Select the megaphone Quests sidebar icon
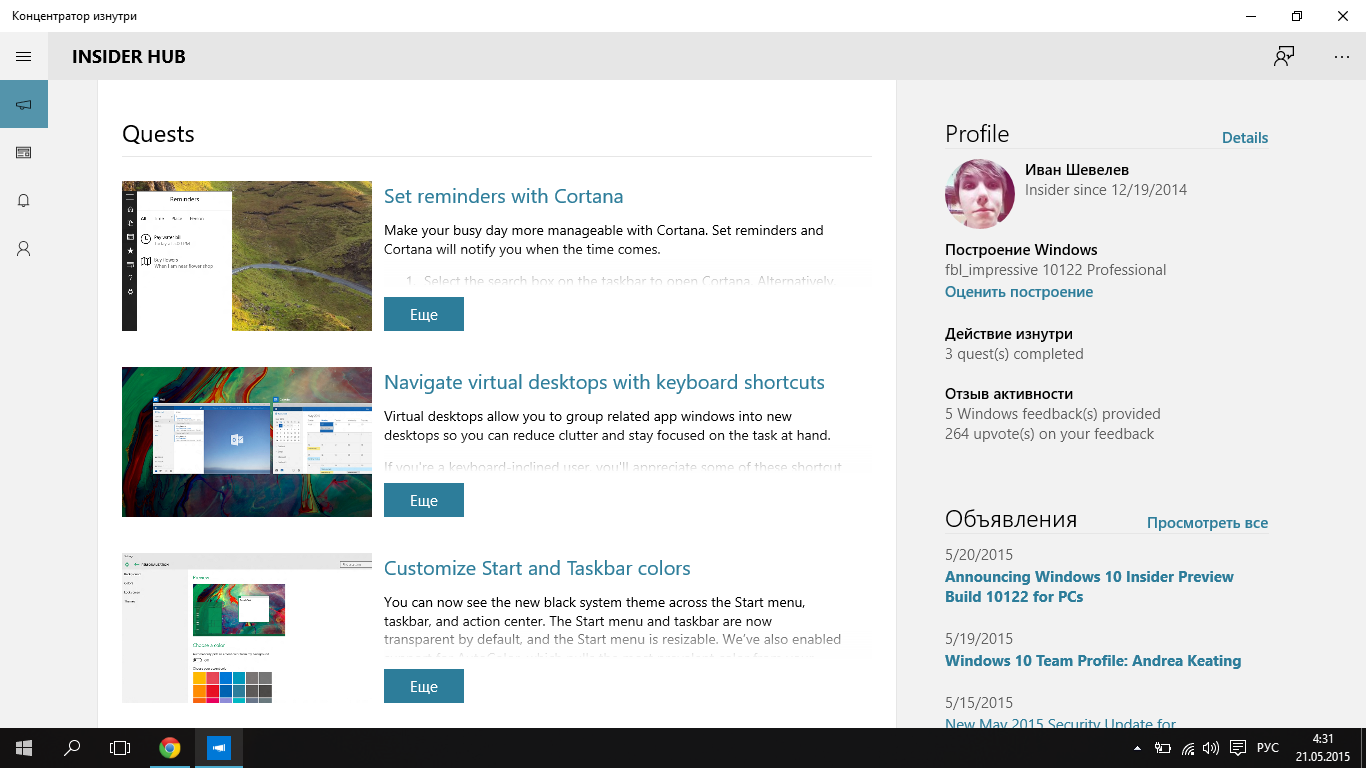Viewport: 1366px width, 768px height. point(24,104)
